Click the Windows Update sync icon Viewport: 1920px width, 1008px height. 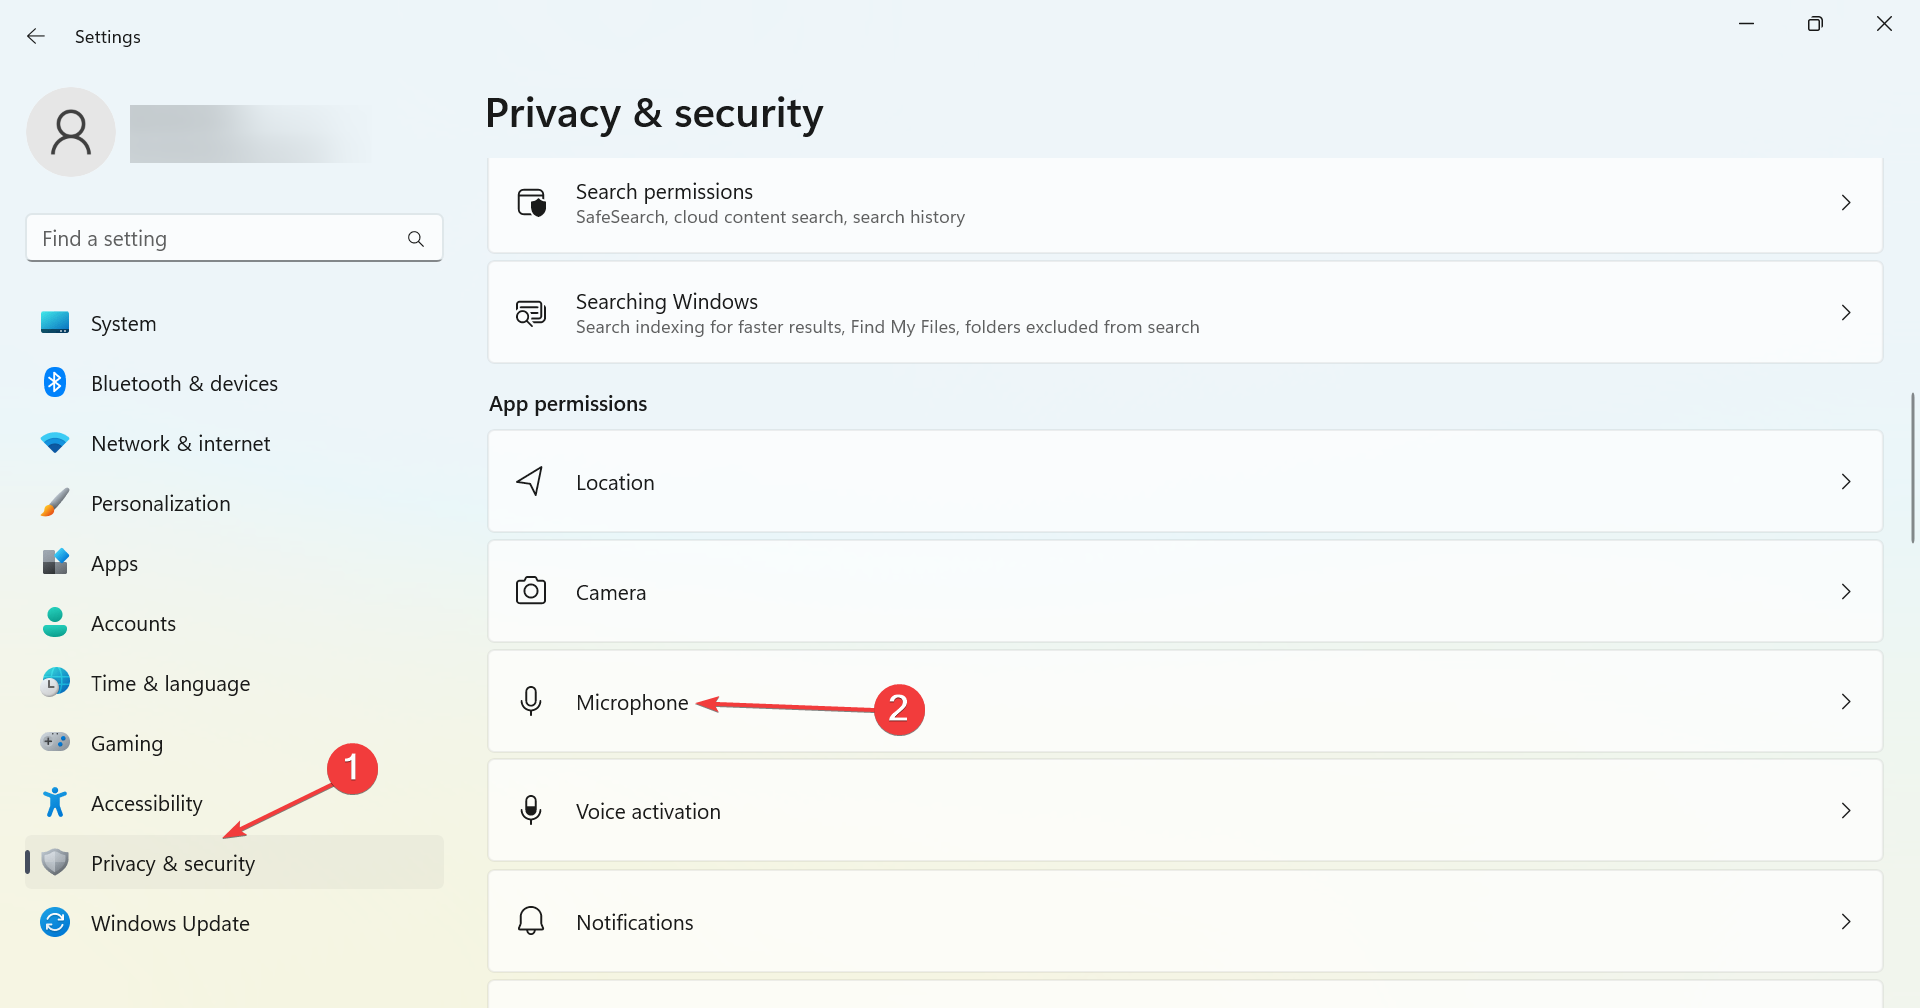tap(55, 923)
